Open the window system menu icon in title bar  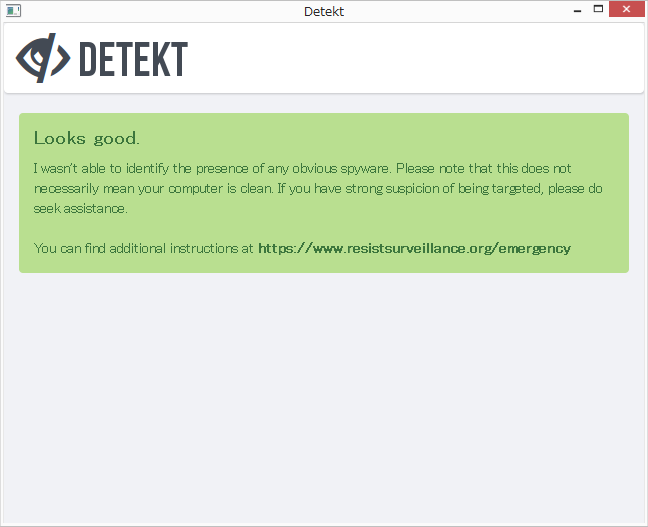pos(13,11)
